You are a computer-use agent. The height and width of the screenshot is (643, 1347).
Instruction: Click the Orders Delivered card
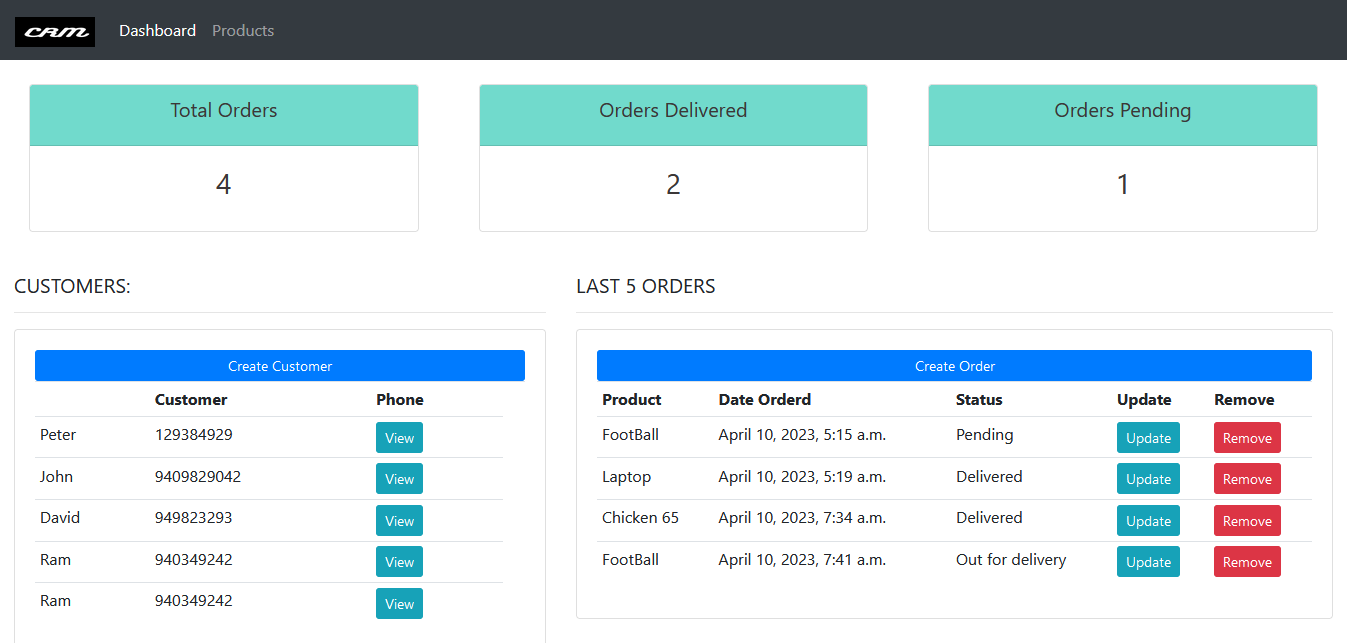pyautogui.click(x=672, y=157)
